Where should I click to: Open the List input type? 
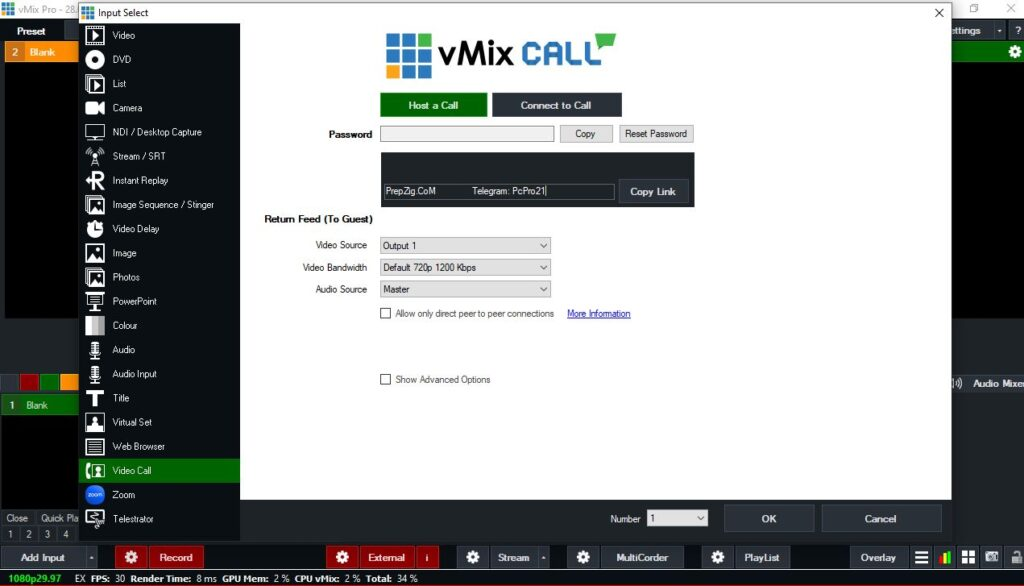point(159,84)
